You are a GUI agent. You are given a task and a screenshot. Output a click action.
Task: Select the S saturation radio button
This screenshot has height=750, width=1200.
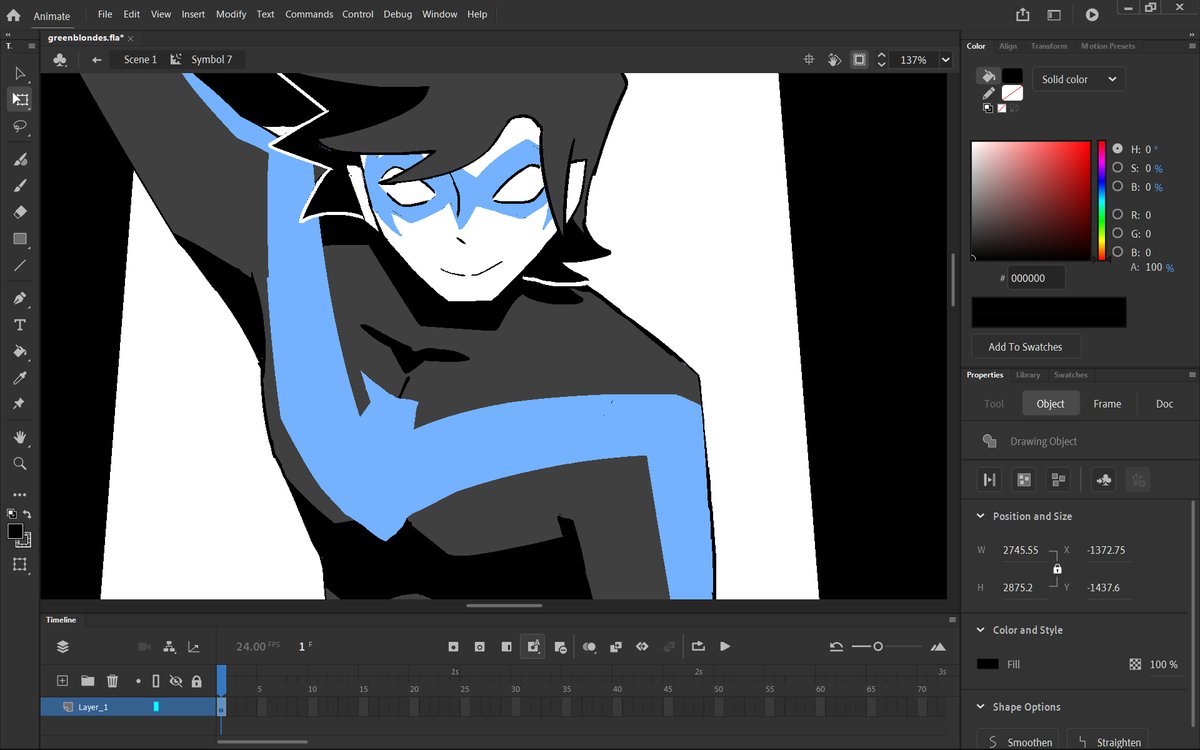(x=1118, y=167)
